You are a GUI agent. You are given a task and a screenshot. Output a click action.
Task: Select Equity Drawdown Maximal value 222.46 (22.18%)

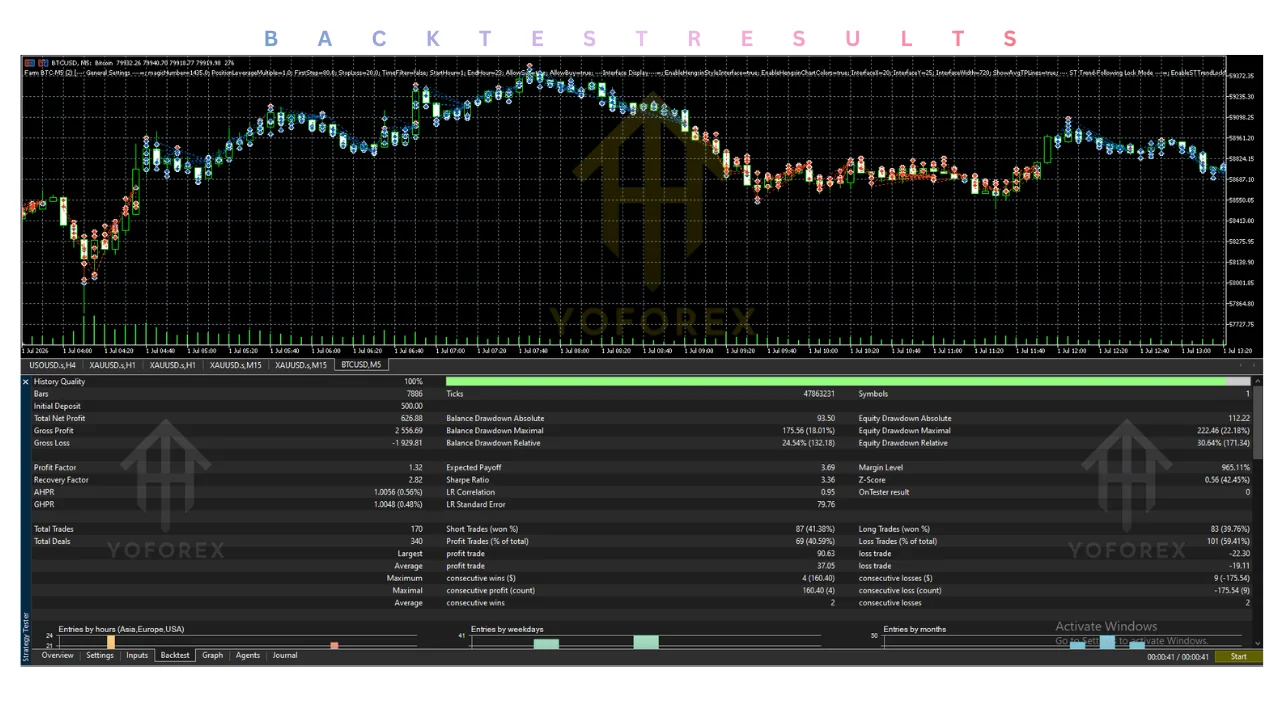[x=1223, y=431]
